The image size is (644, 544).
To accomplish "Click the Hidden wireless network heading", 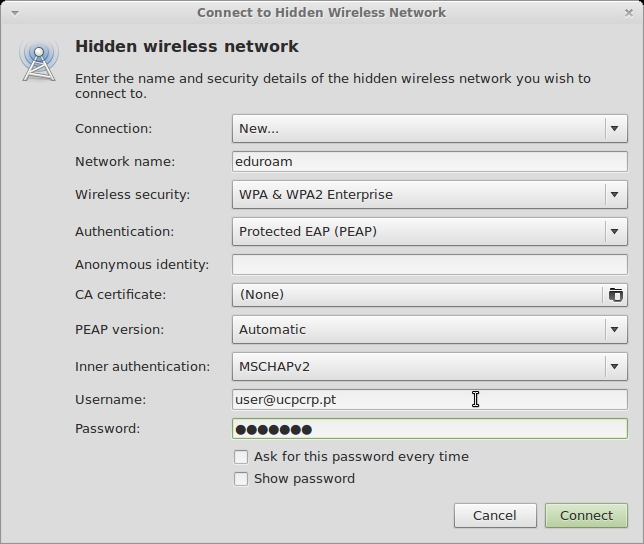I will point(187,47).
